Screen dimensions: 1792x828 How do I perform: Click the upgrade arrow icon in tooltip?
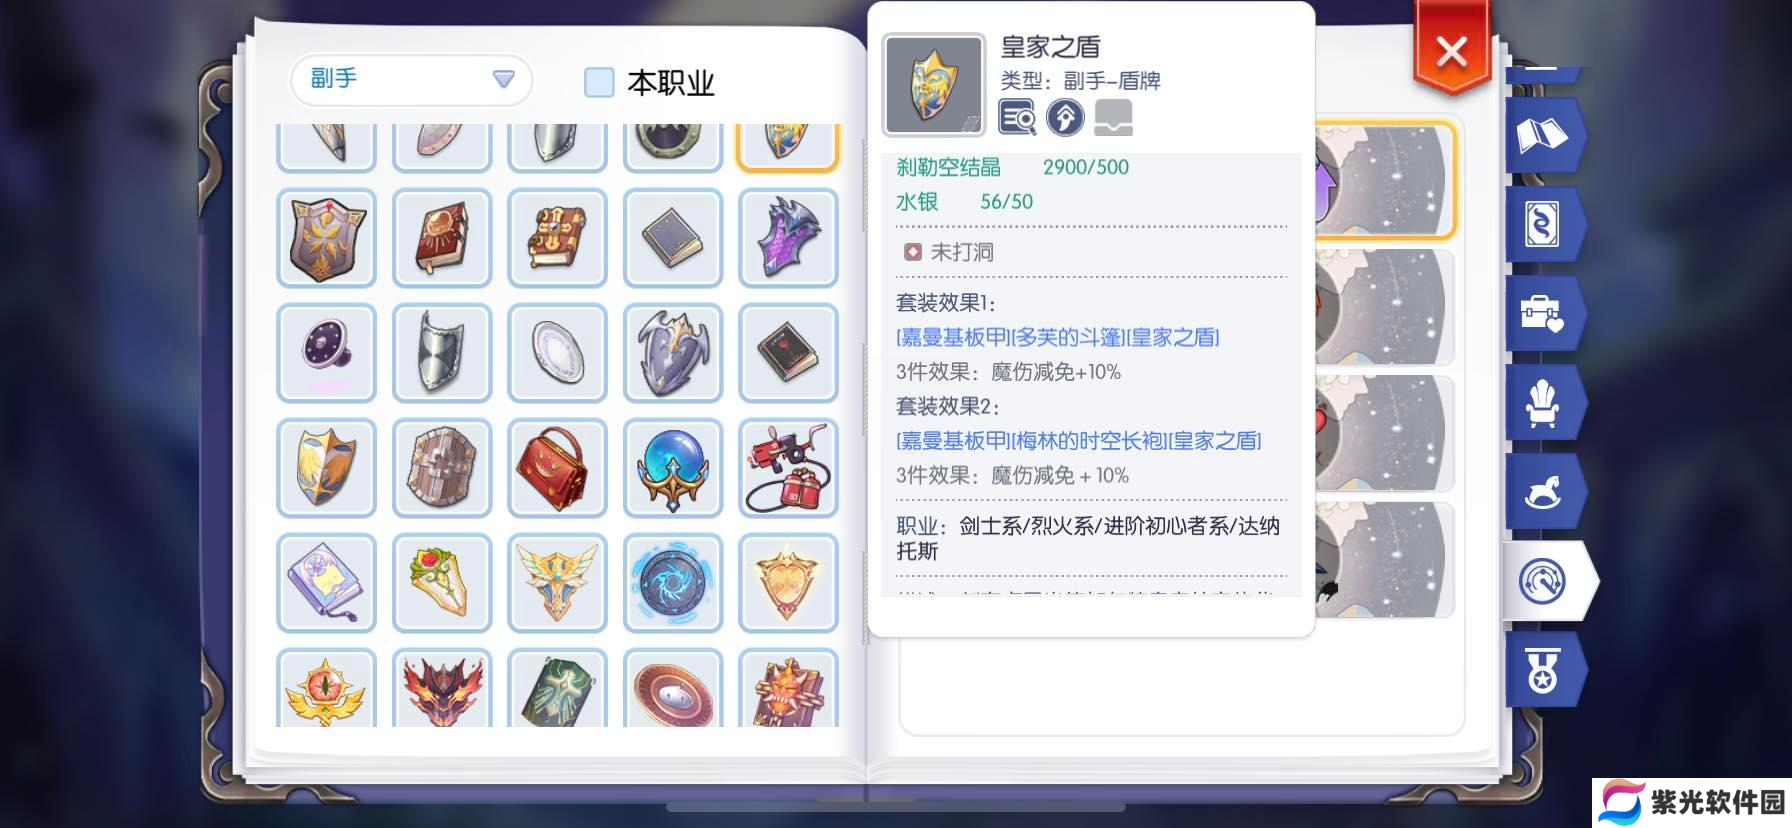click(x=1065, y=118)
